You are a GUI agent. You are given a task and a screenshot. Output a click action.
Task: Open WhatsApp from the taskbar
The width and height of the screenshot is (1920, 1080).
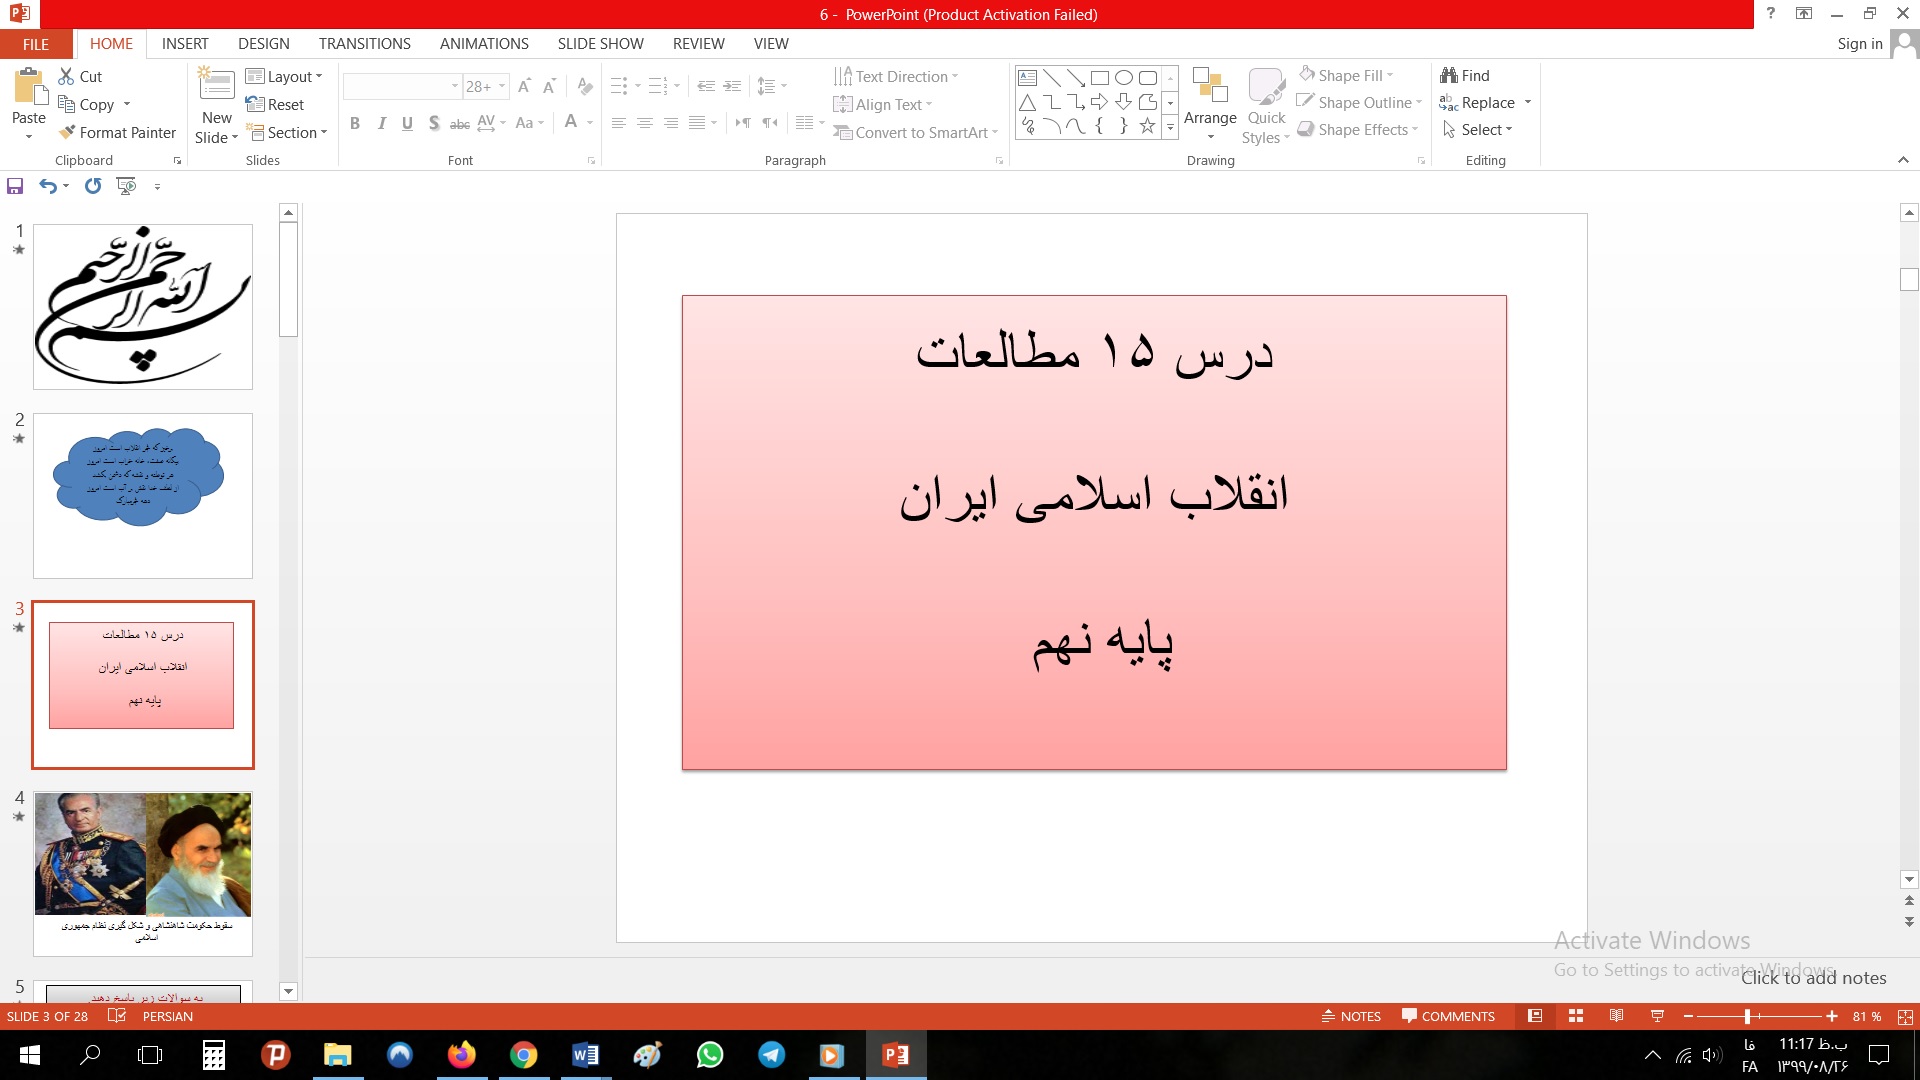pyautogui.click(x=710, y=1055)
